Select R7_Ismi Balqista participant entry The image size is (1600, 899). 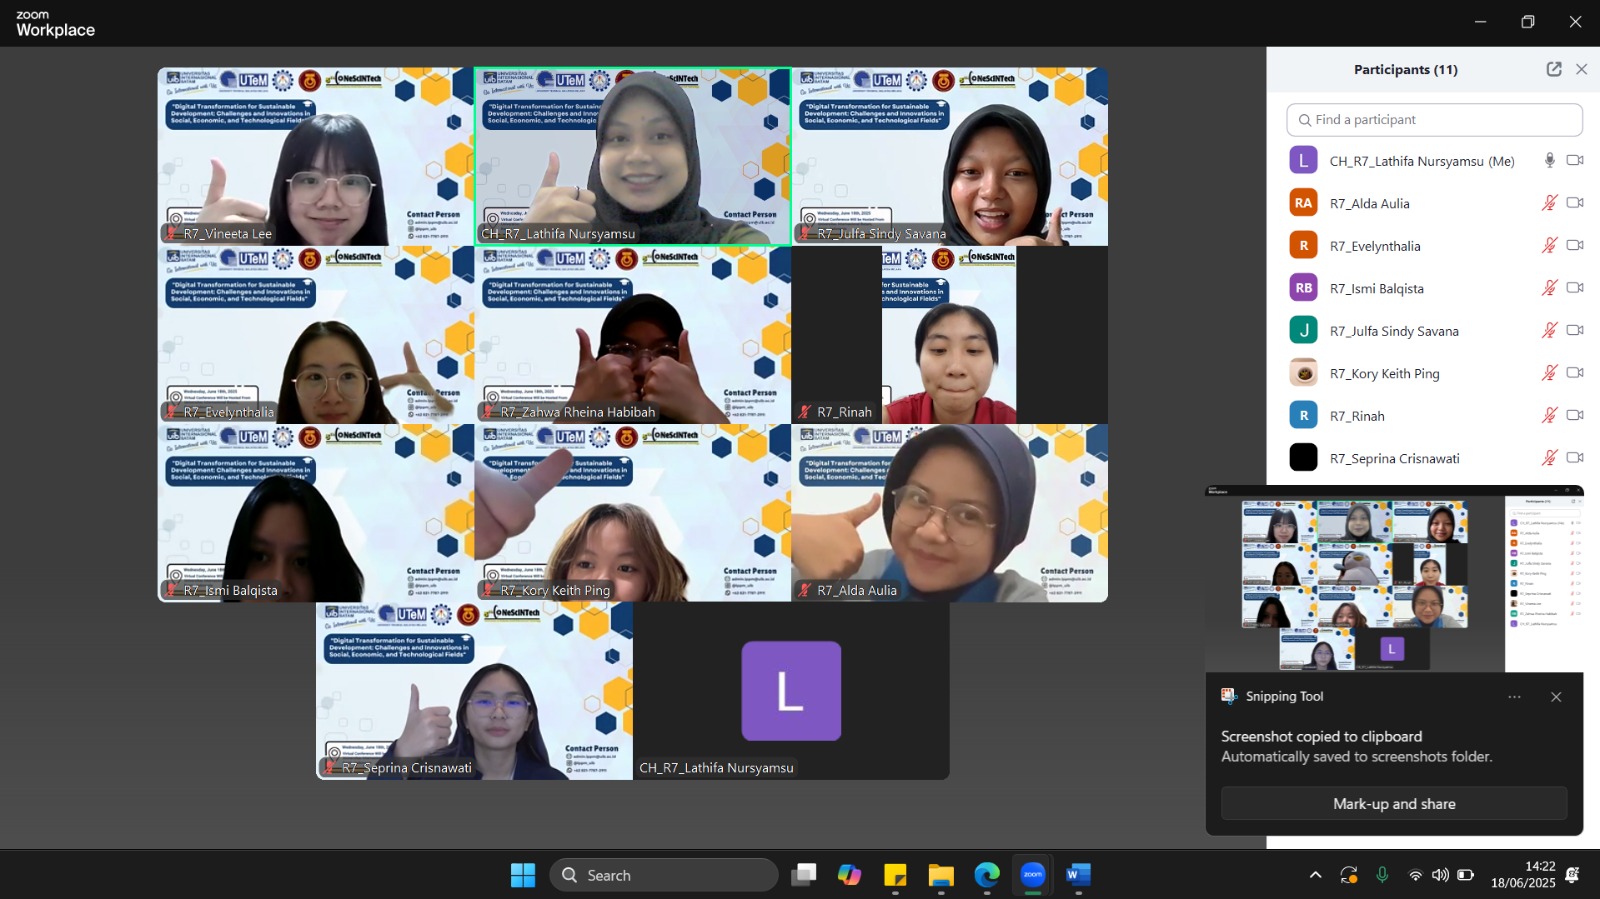(1376, 288)
